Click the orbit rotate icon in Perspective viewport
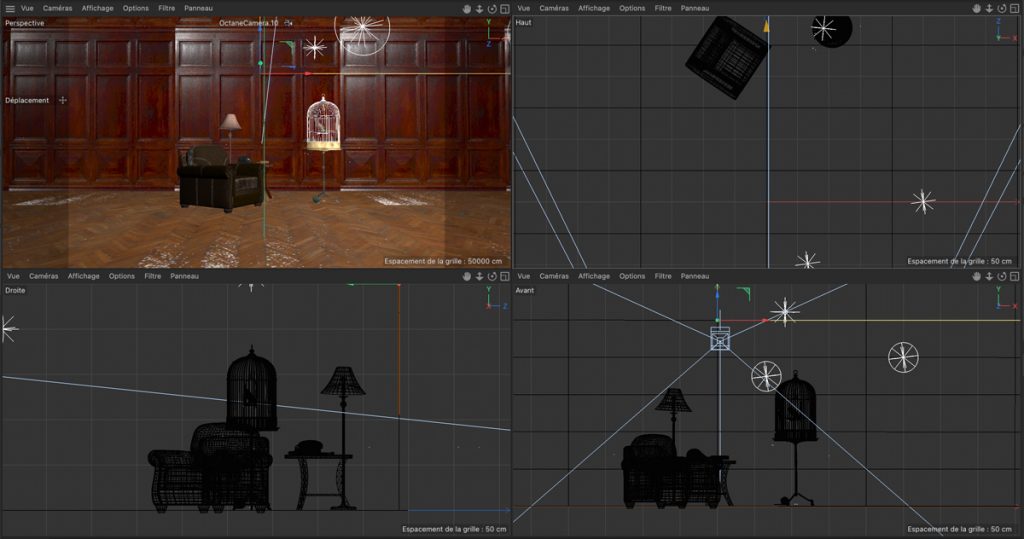The height and width of the screenshot is (539, 1024). click(492, 8)
